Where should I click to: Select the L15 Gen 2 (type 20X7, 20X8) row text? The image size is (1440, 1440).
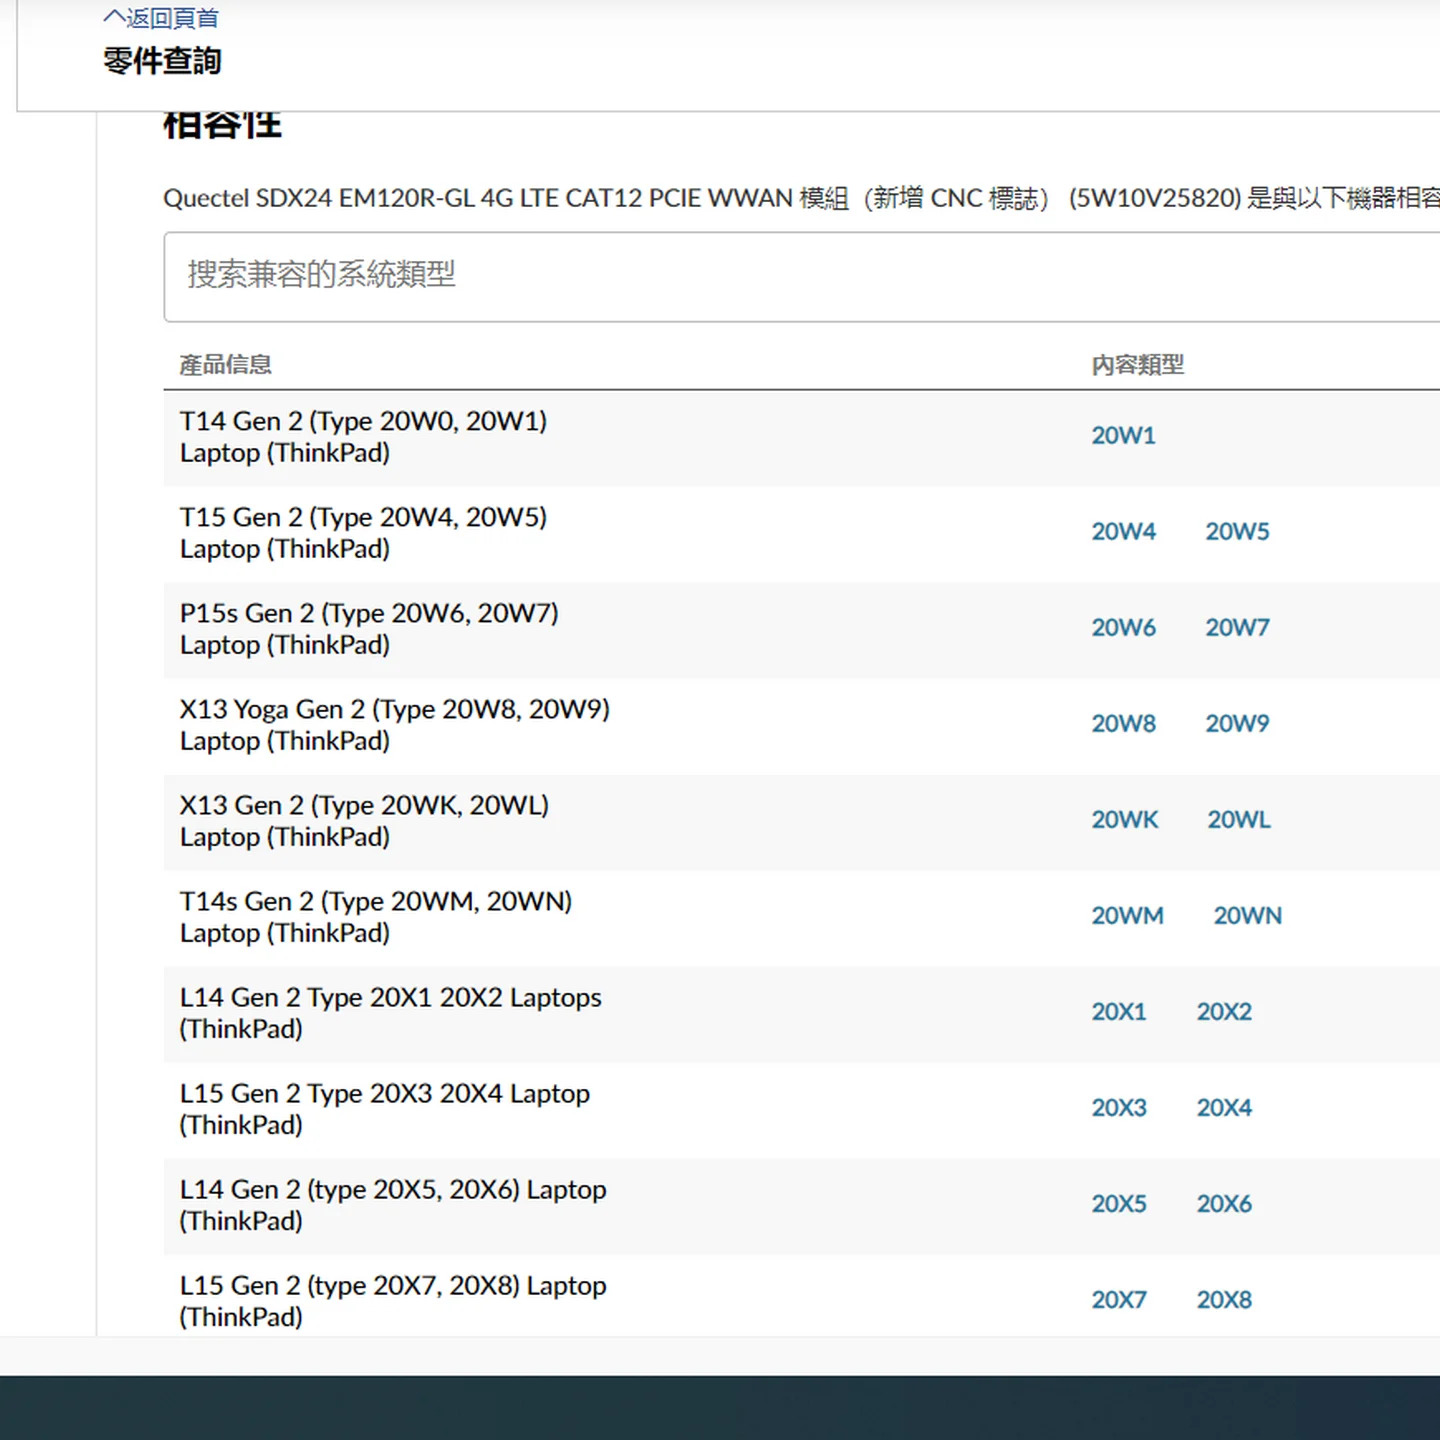click(x=393, y=1301)
